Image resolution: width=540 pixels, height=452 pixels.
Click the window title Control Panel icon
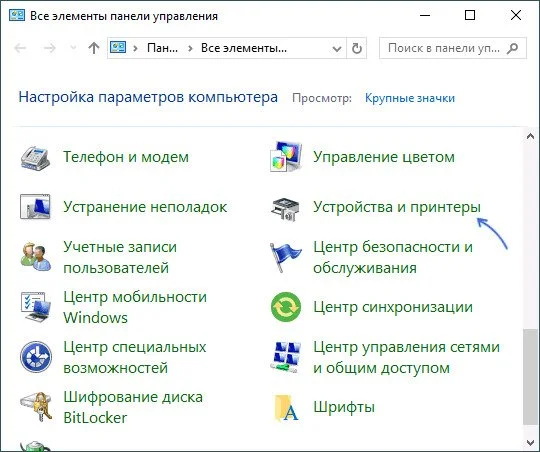17,16
